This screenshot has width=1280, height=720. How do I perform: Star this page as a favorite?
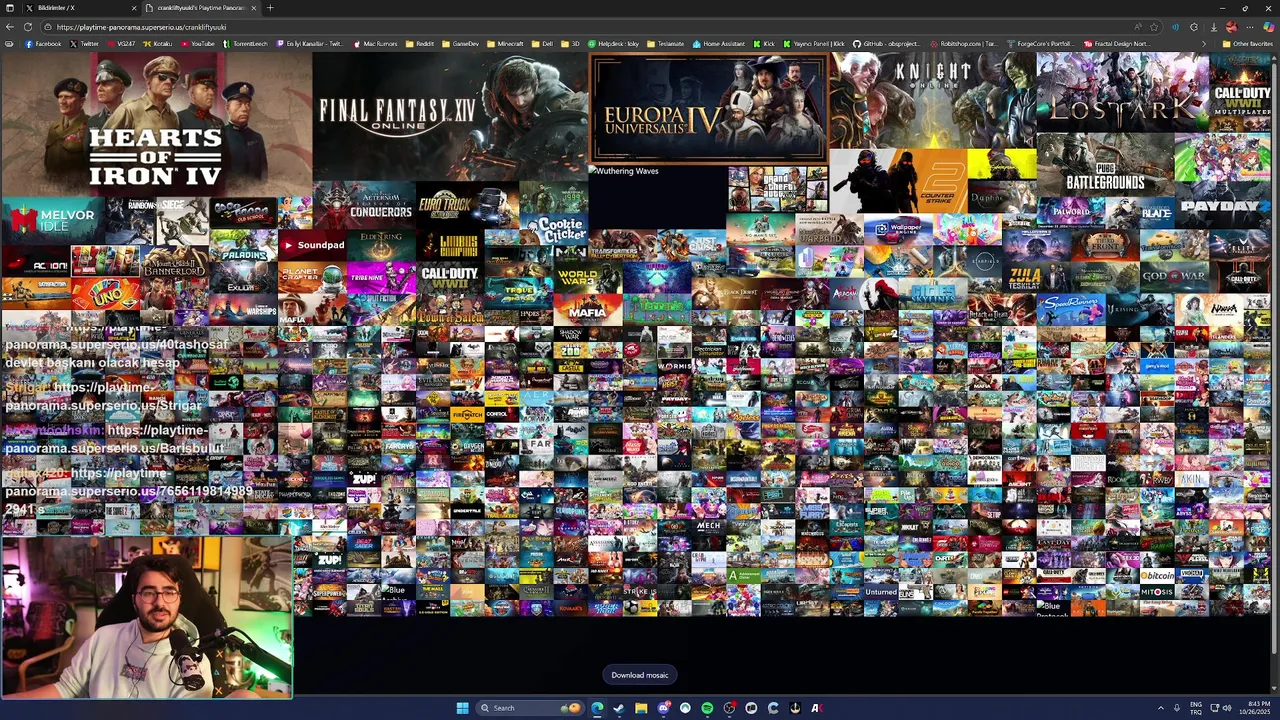[1154, 27]
